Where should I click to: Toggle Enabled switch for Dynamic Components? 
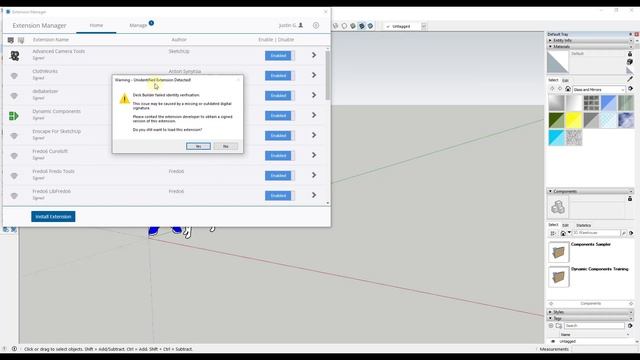point(280,116)
